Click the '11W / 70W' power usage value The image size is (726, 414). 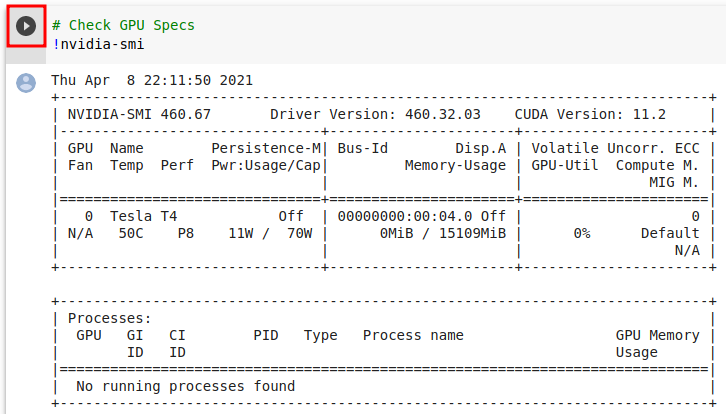pos(270,233)
